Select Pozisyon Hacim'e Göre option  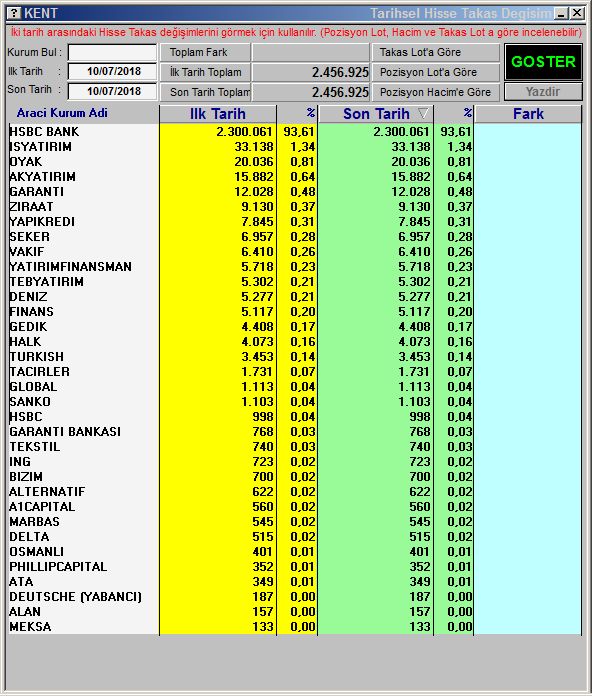(435, 92)
